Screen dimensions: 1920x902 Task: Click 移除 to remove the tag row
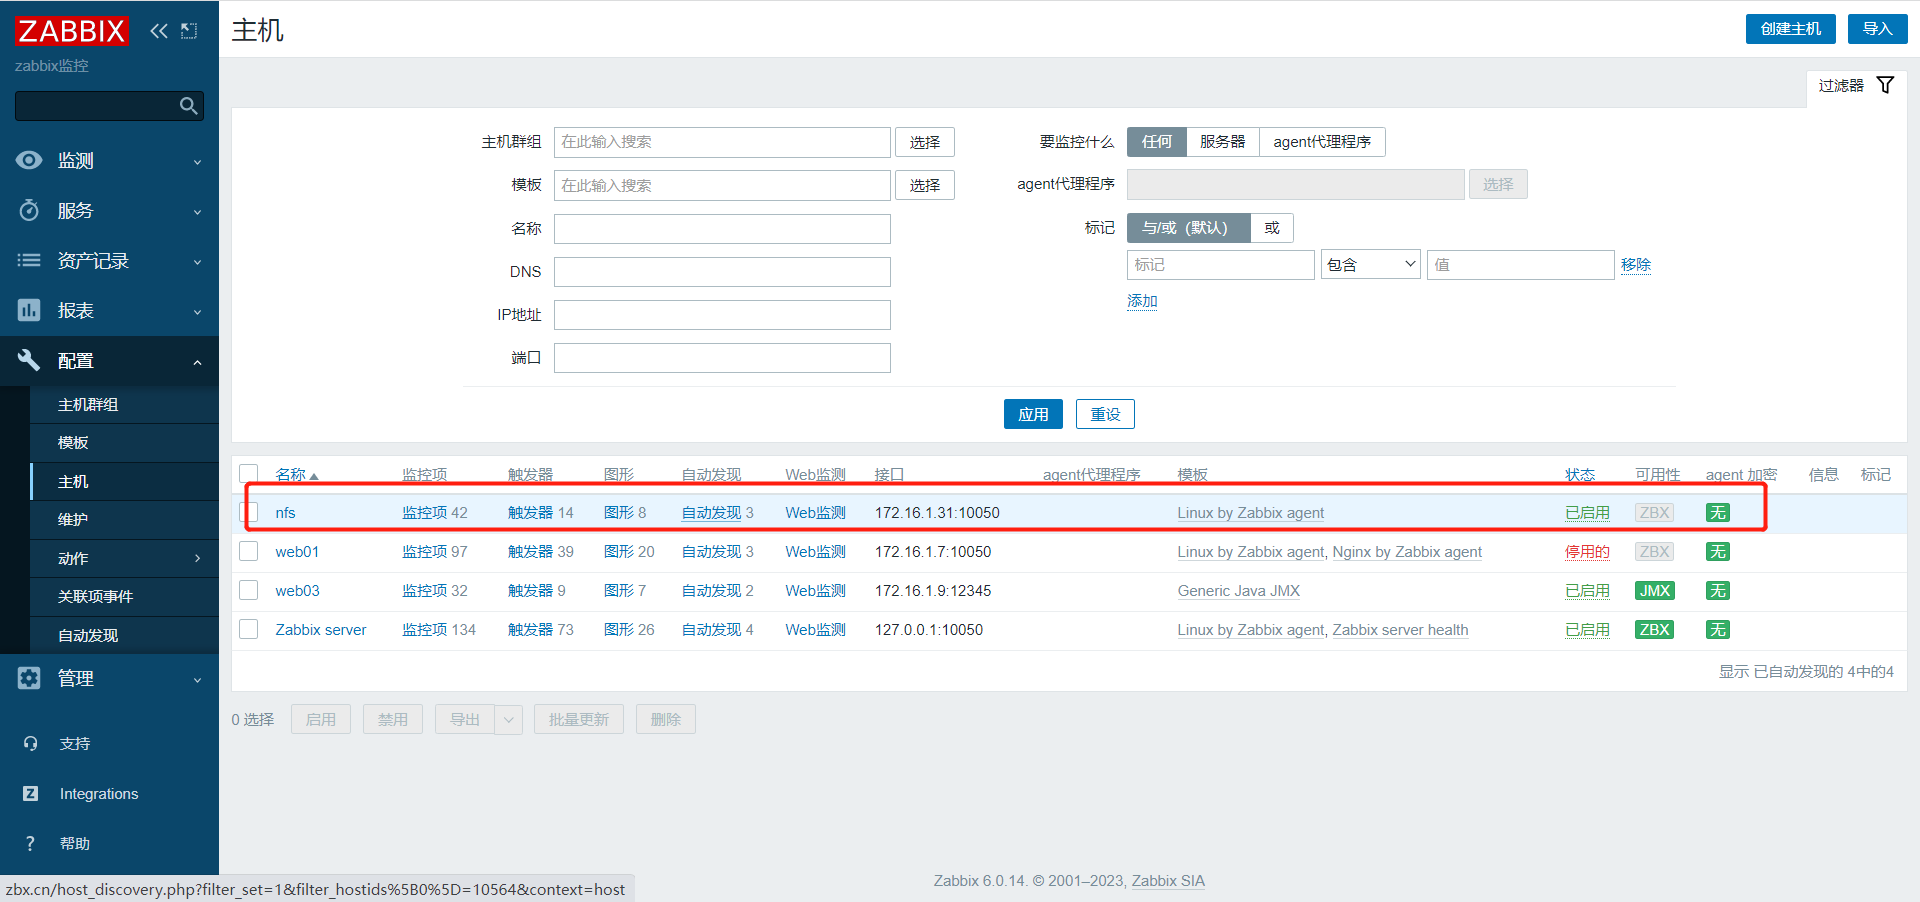(x=1636, y=265)
